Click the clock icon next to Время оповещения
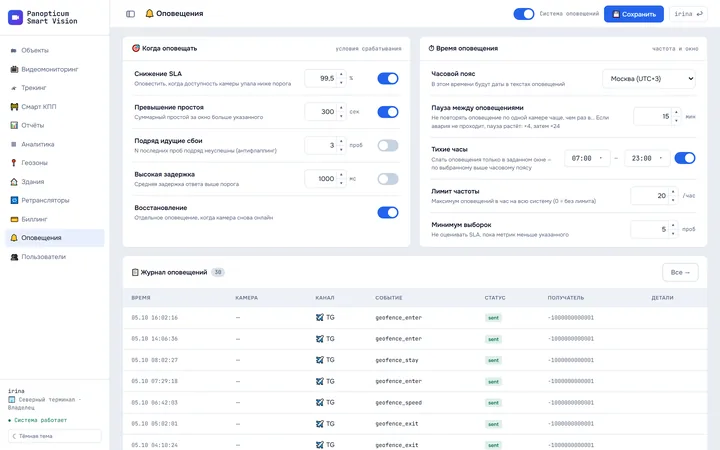 (x=431, y=48)
